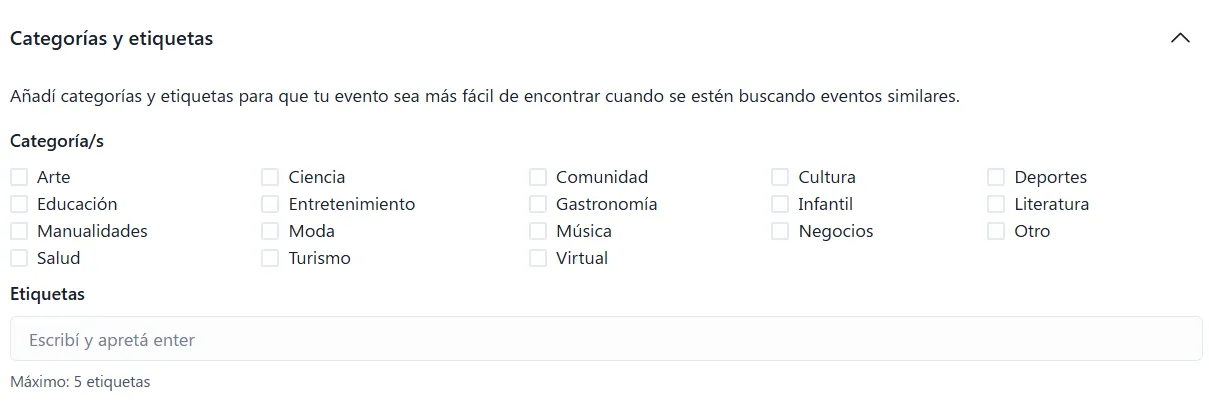The width and height of the screenshot is (1209, 403).
Task: Enable the Virtual category checkbox
Action: pos(538,258)
